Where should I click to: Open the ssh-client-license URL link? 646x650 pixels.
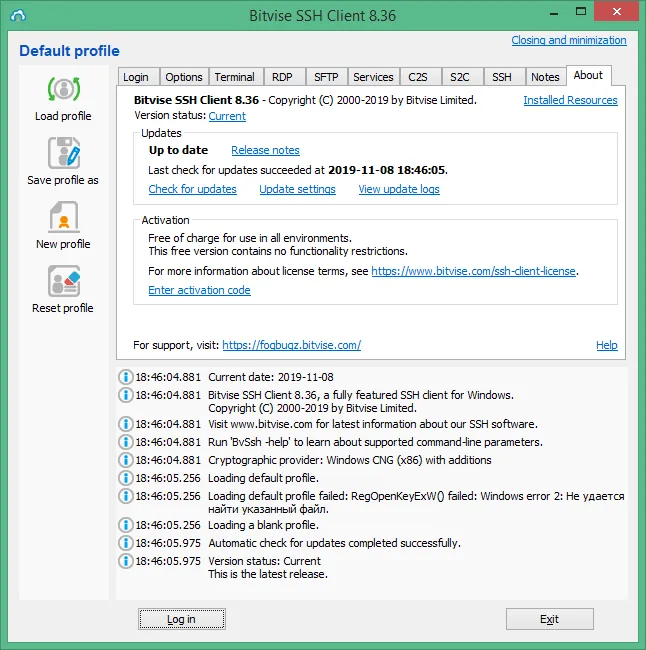pos(473,271)
